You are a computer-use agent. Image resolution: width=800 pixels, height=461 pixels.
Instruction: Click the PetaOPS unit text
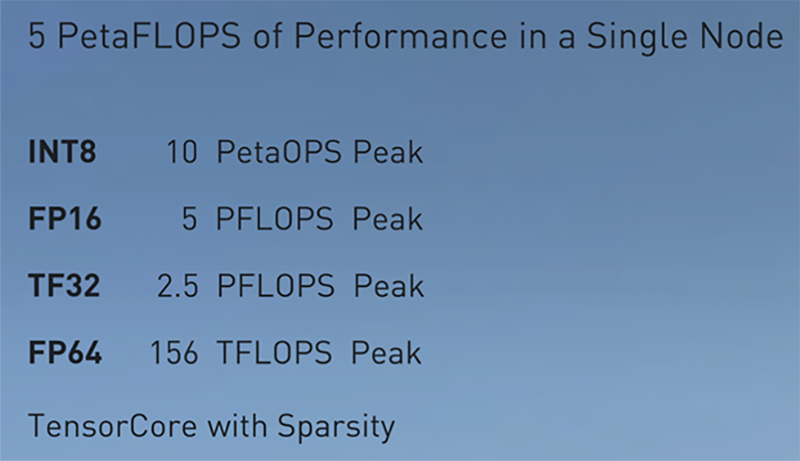278,153
